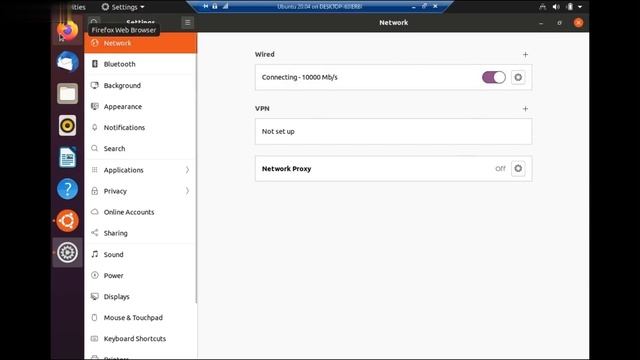Open Search settings panel
The width and height of the screenshot is (640, 360).
coord(140,149)
